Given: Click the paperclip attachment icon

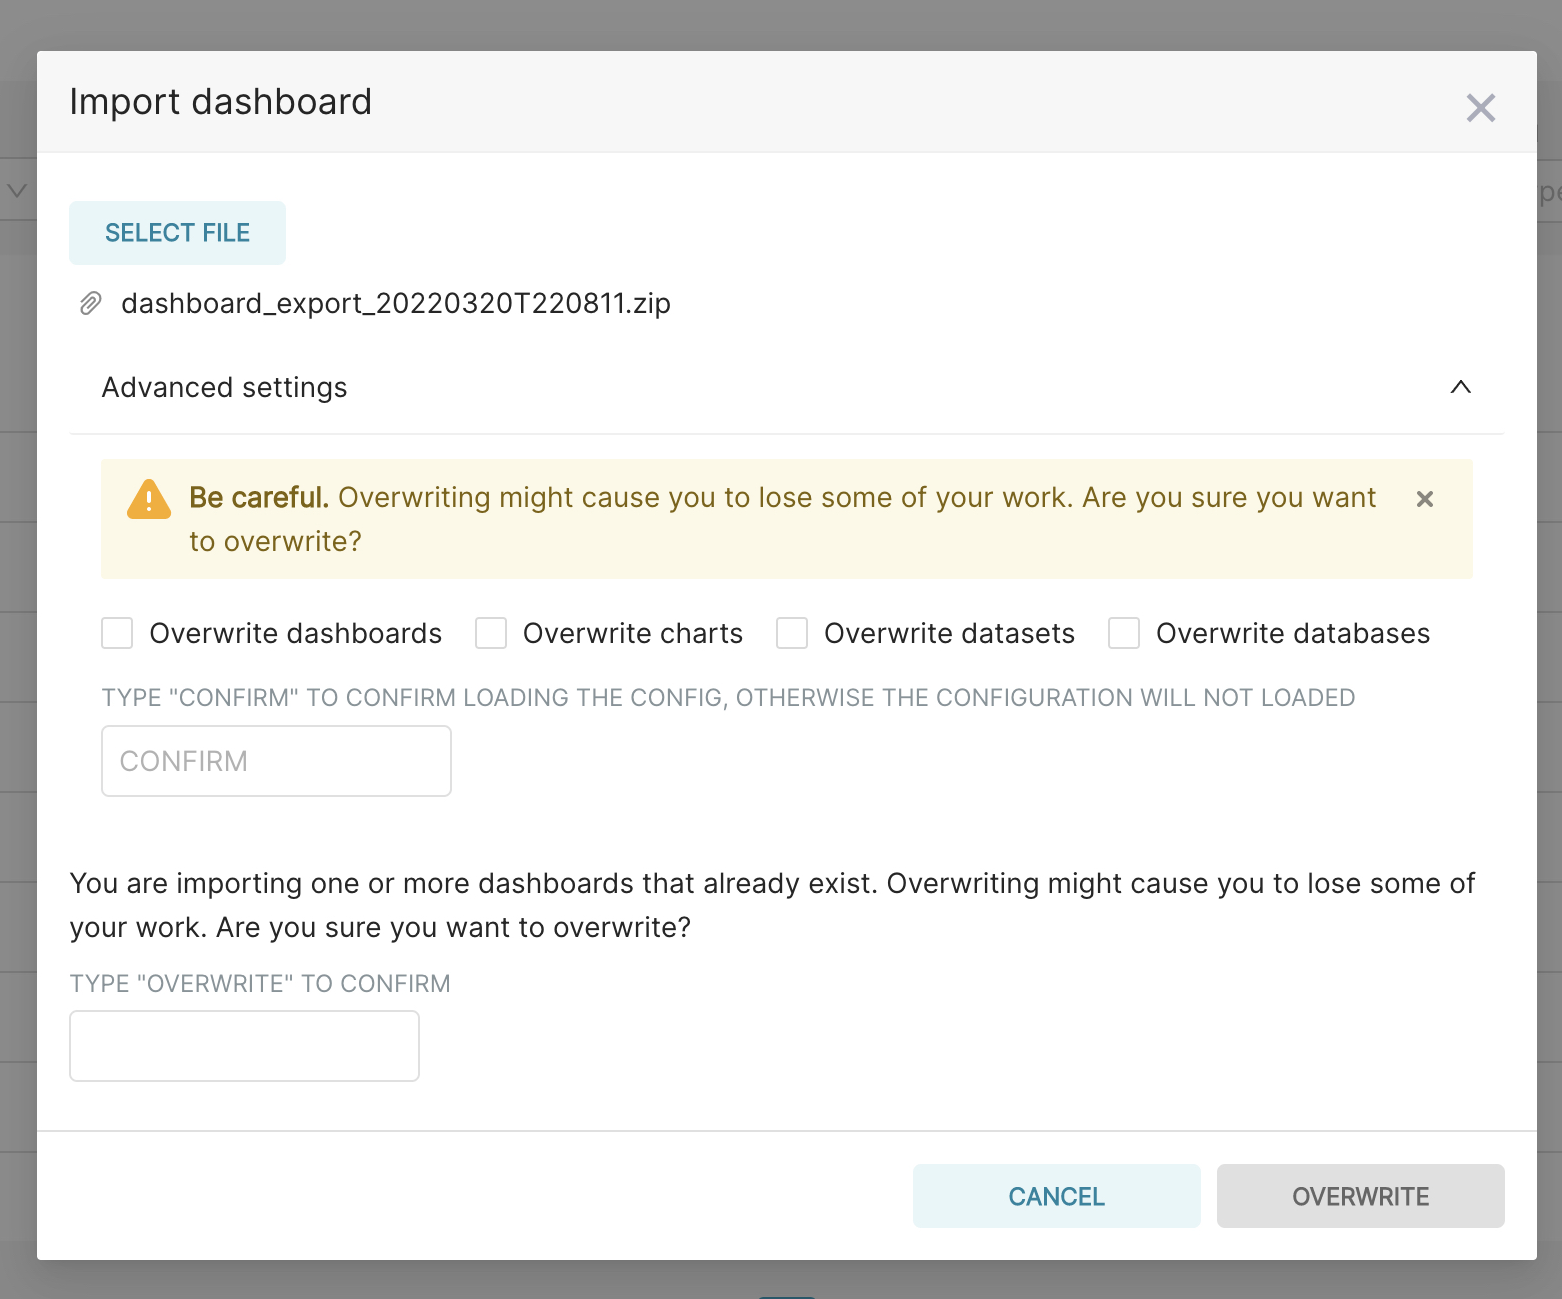Looking at the screenshot, I should pyautogui.click(x=91, y=303).
